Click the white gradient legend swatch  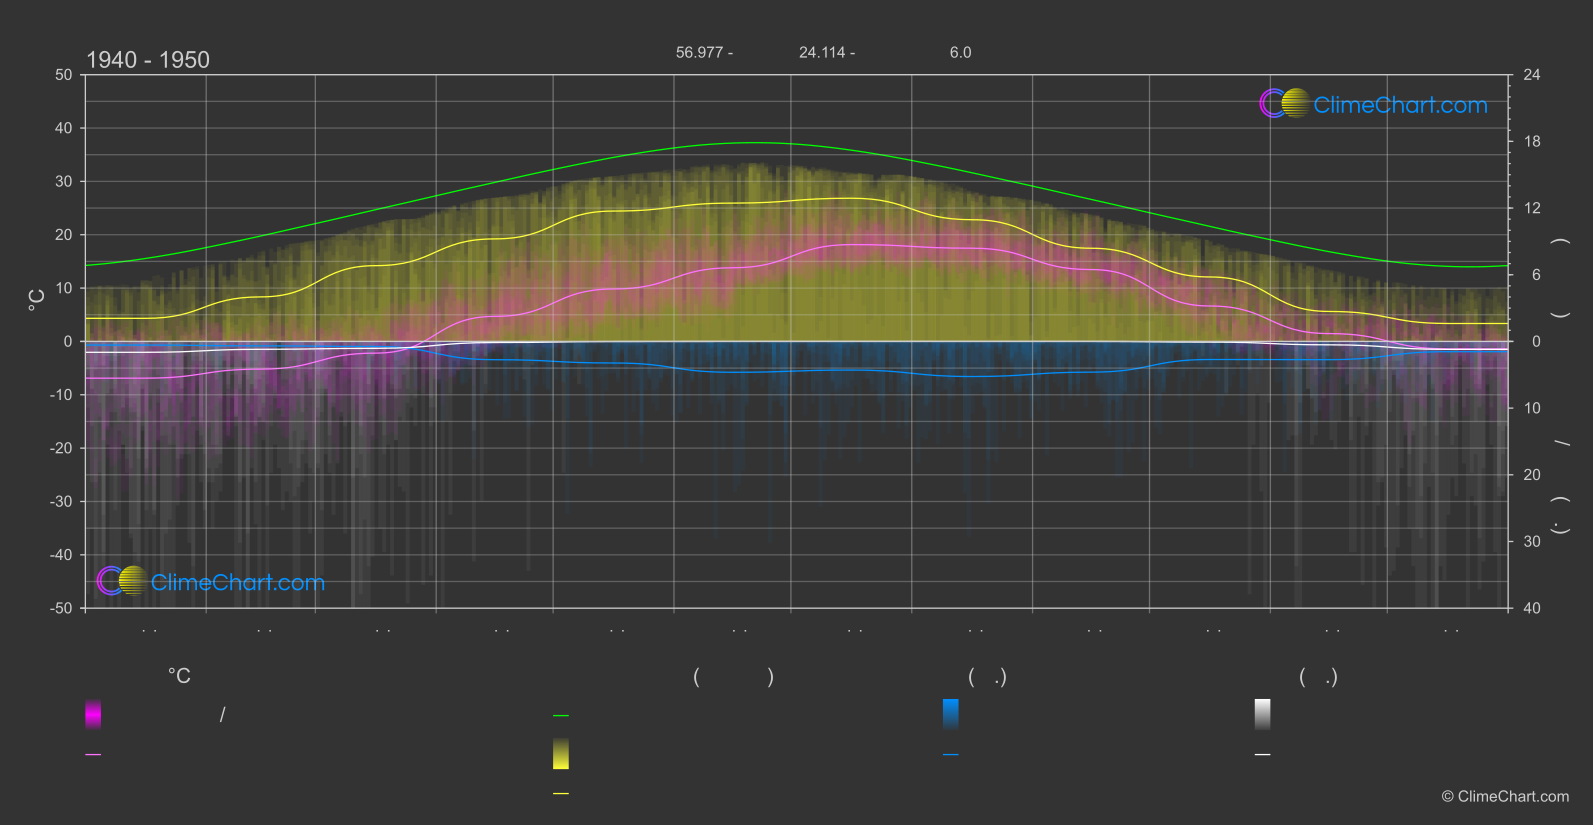coord(1263,714)
